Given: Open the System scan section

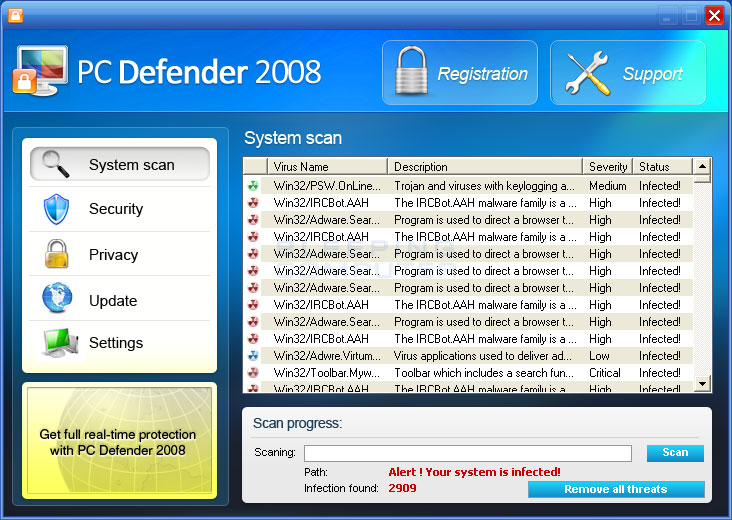Looking at the screenshot, I should tap(120, 164).
